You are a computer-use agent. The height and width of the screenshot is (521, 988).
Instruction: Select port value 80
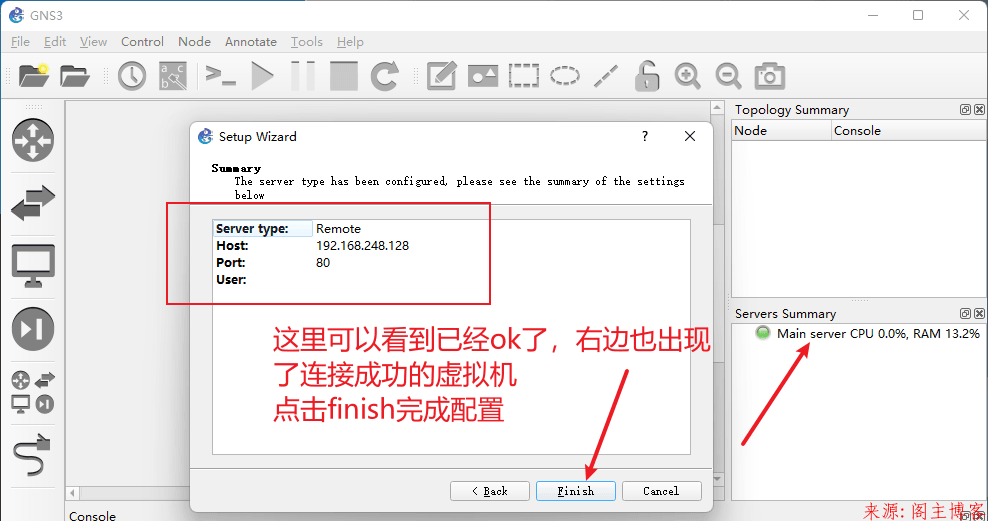coord(323,263)
